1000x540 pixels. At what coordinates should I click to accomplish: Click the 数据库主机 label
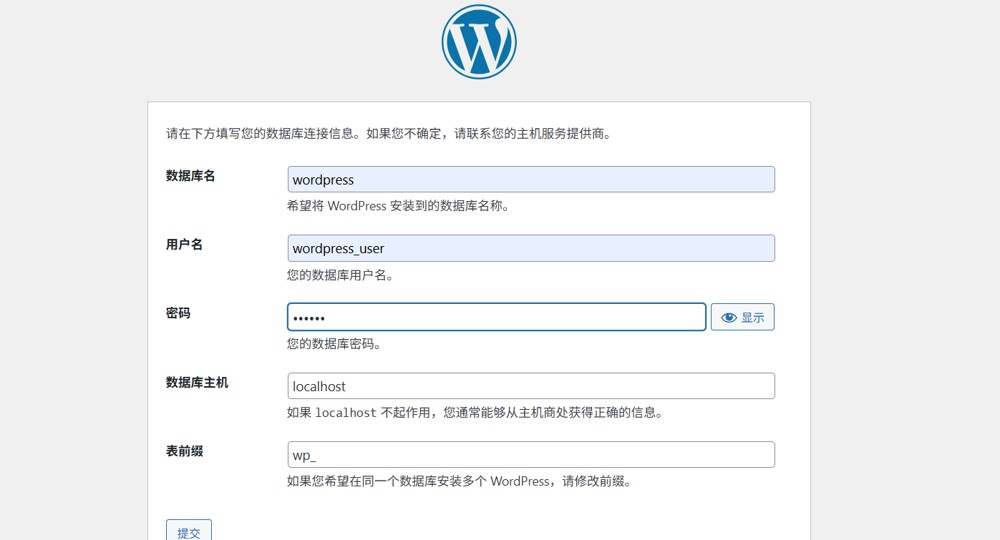[x=197, y=382]
